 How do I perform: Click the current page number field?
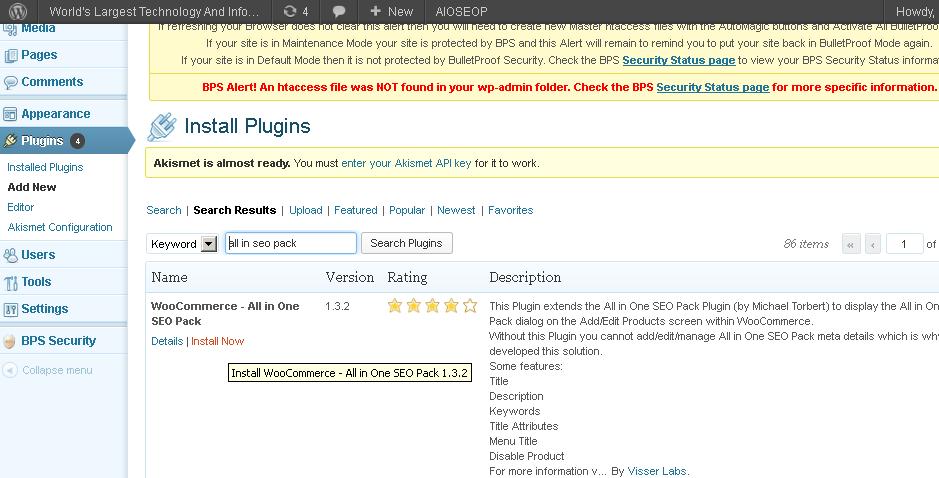pos(904,244)
